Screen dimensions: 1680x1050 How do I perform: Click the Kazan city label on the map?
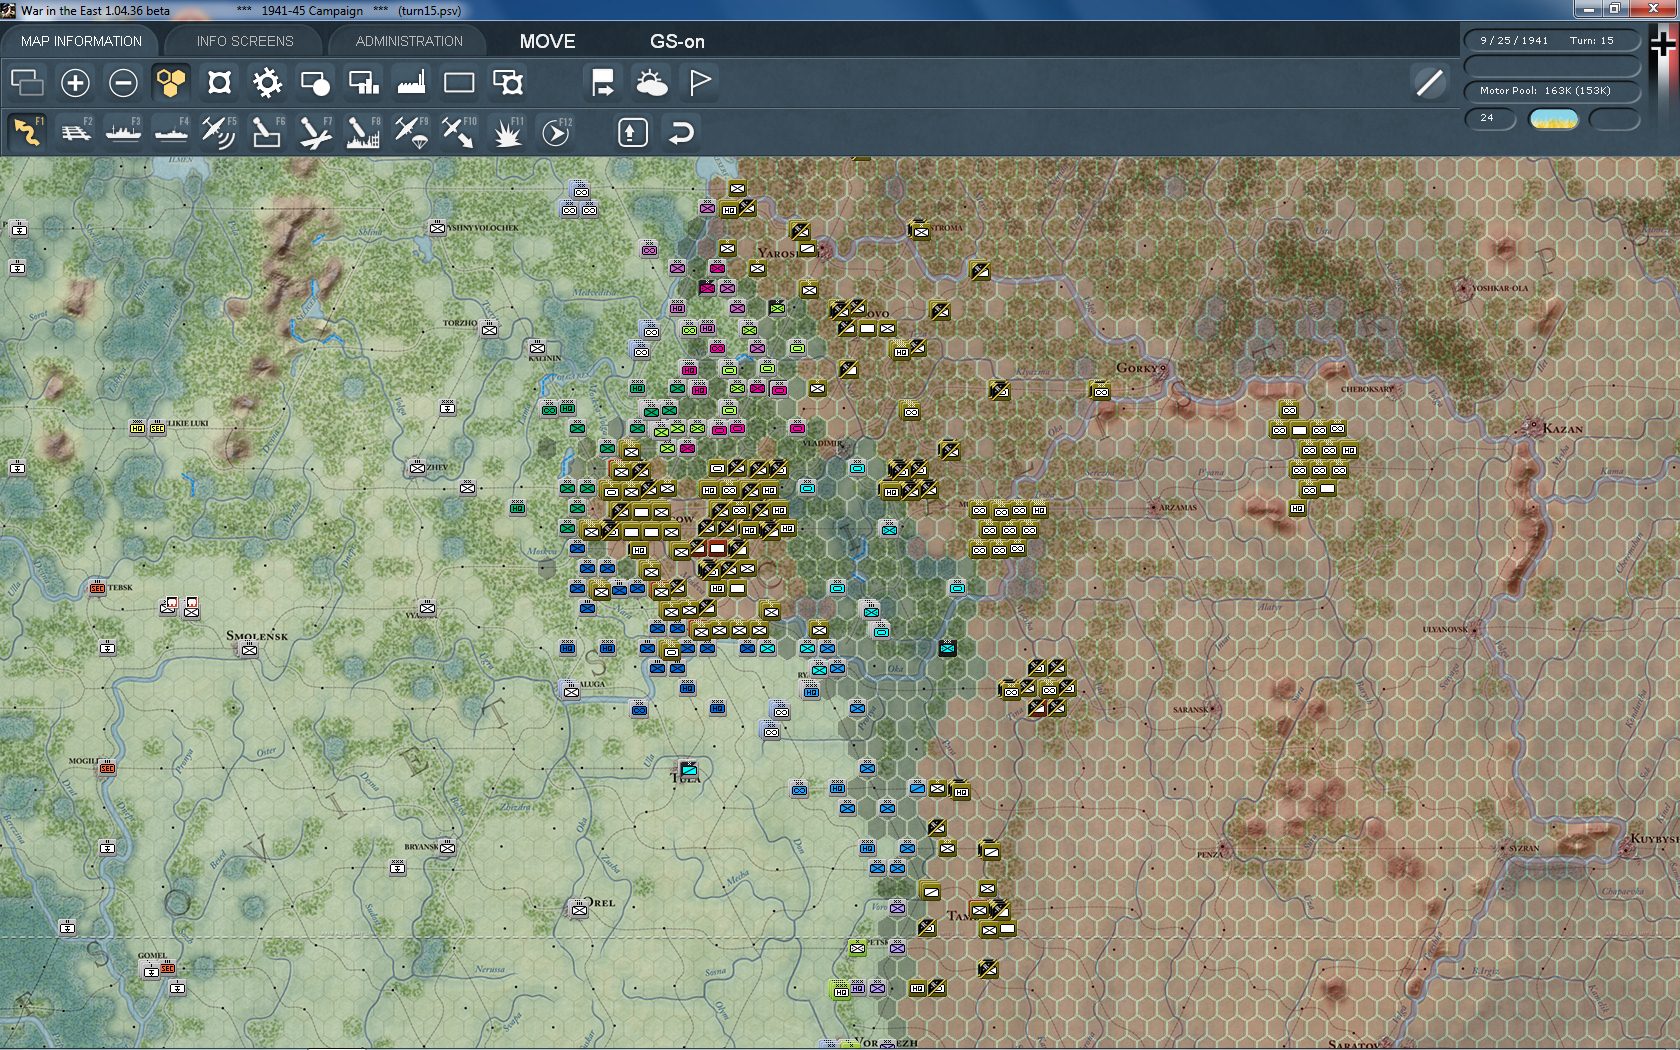(x=1562, y=428)
